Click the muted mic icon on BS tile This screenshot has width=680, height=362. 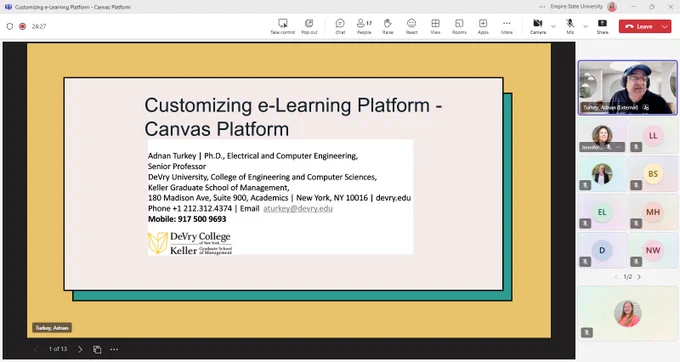point(636,186)
